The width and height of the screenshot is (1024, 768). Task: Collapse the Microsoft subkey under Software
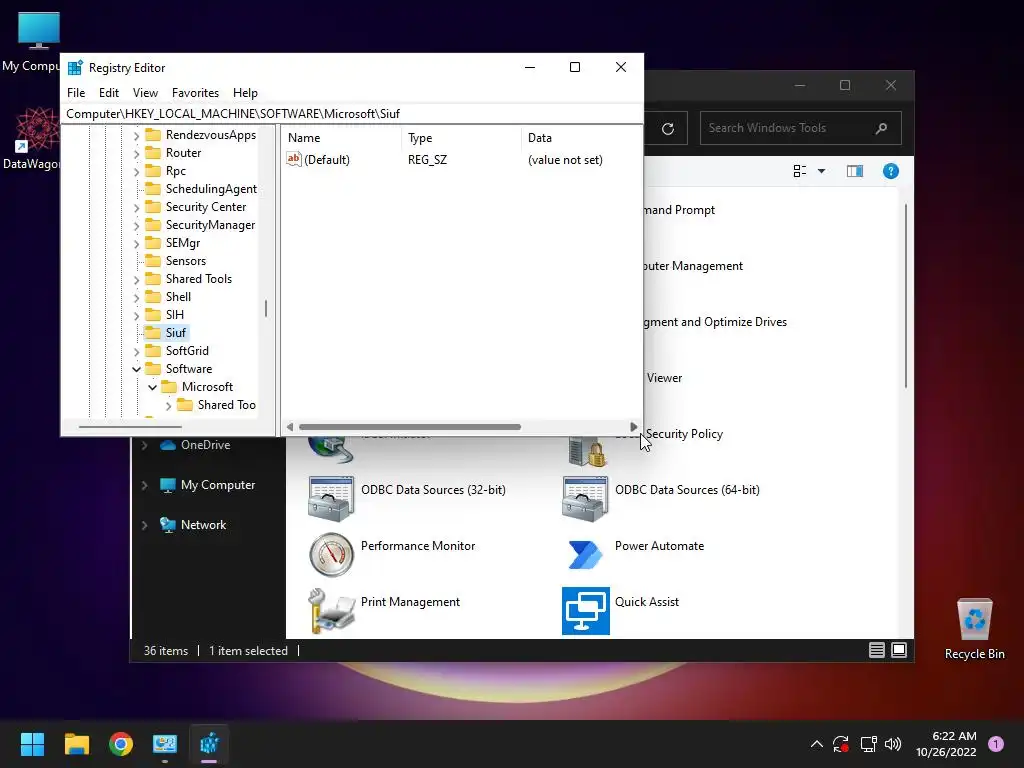point(152,387)
